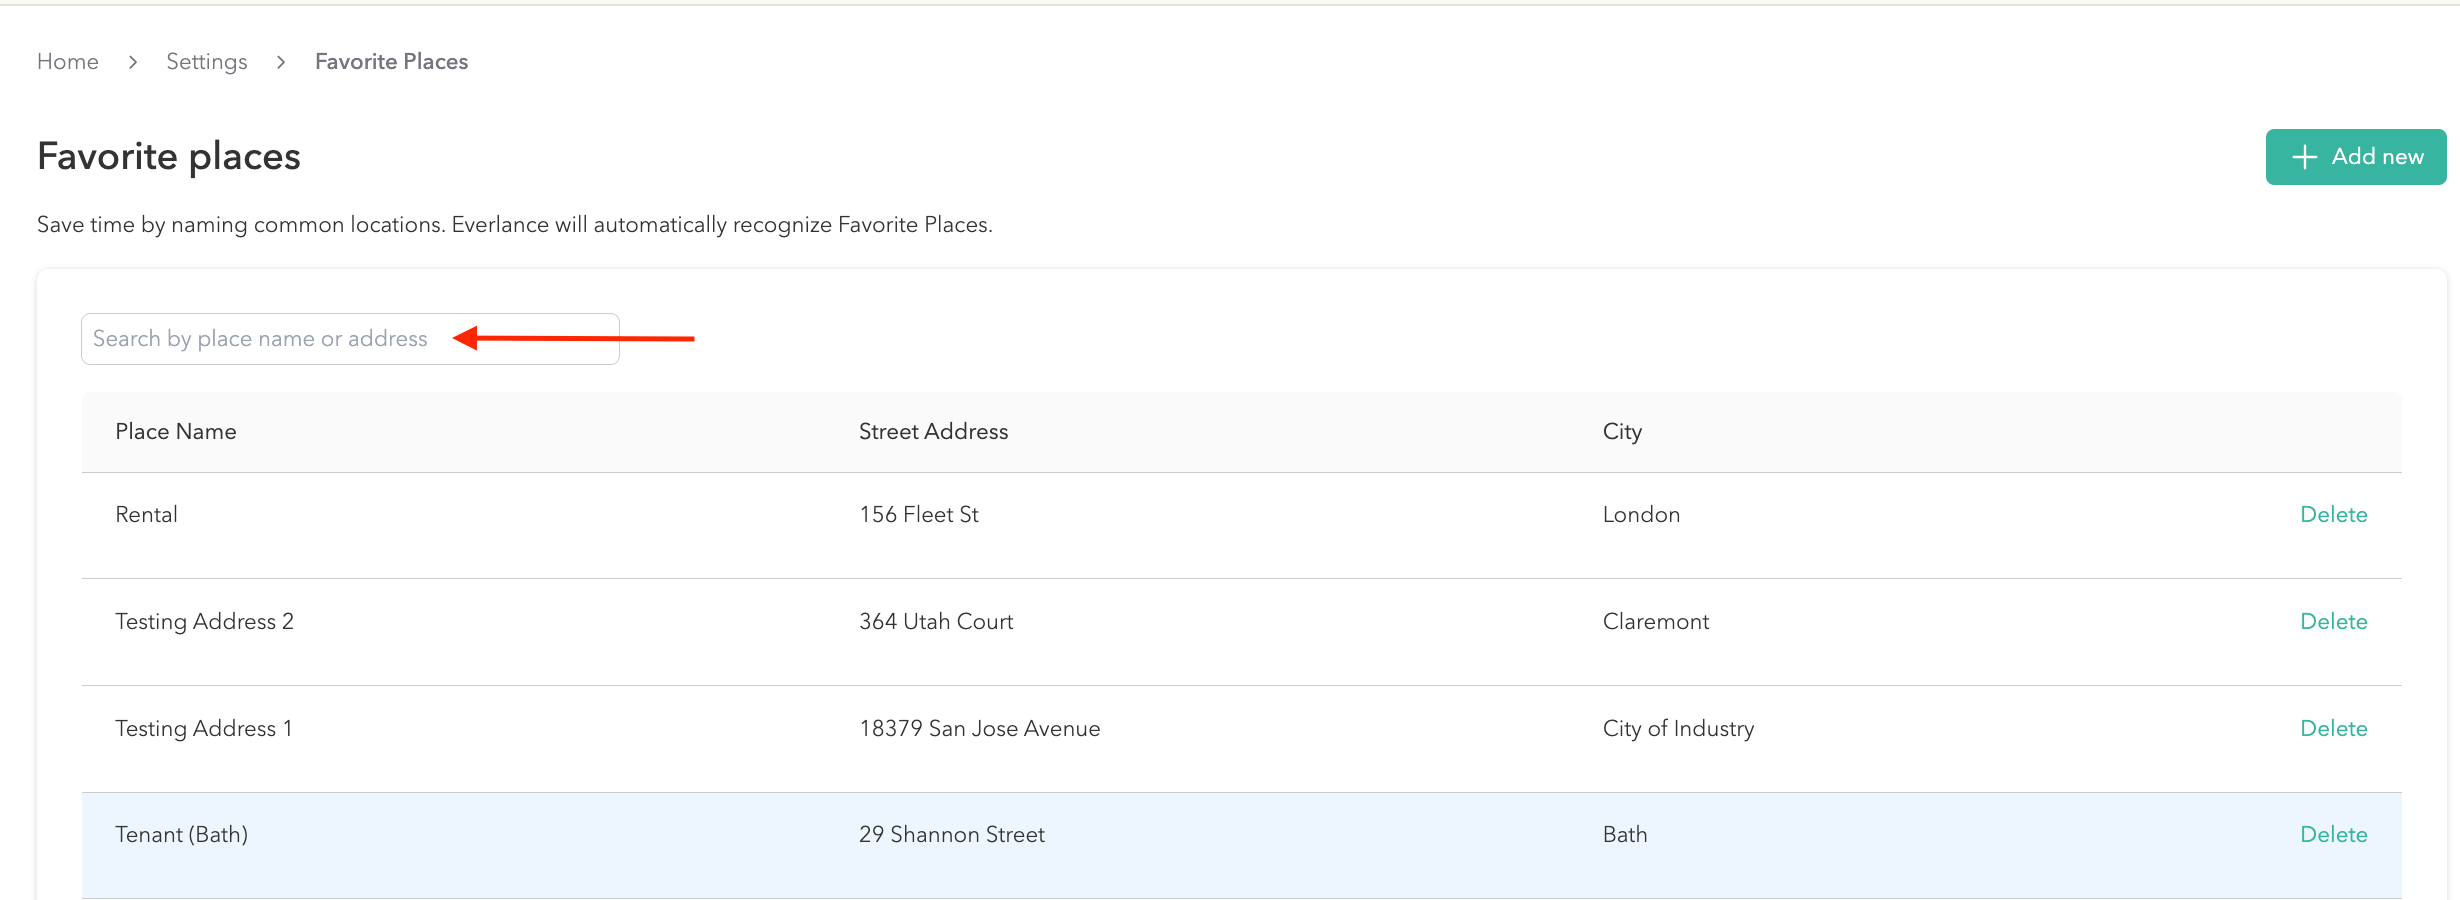Select the Testing Address 1 place name
Image resolution: width=2460 pixels, height=900 pixels.
(x=204, y=729)
